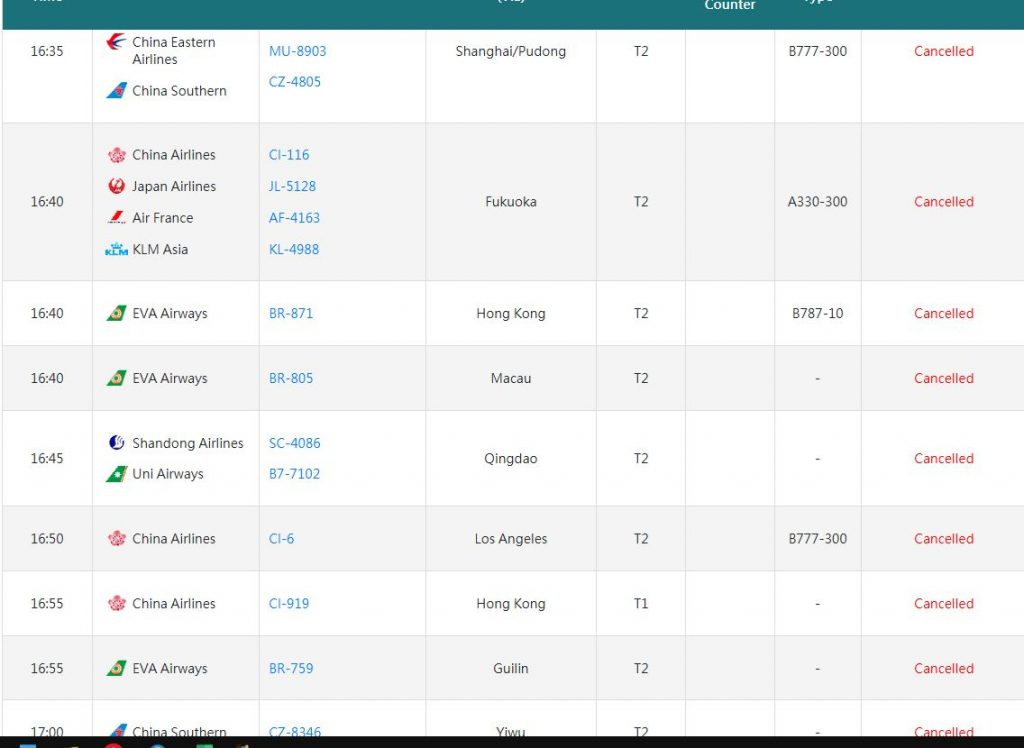Click Hong Kong in the CI-919 row
Viewport: 1024px width, 748px height.
[x=511, y=604]
